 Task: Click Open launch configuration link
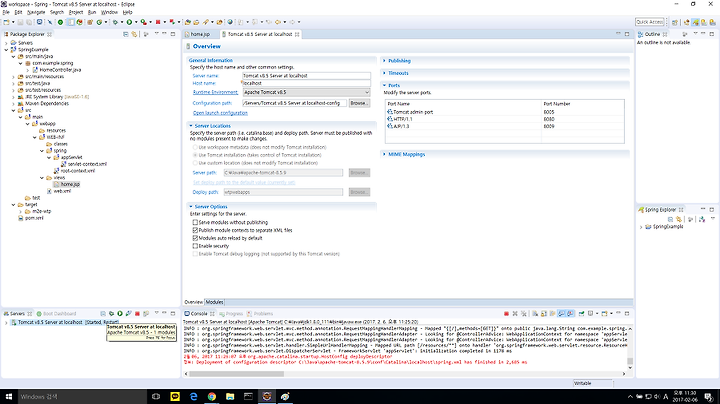[220, 113]
